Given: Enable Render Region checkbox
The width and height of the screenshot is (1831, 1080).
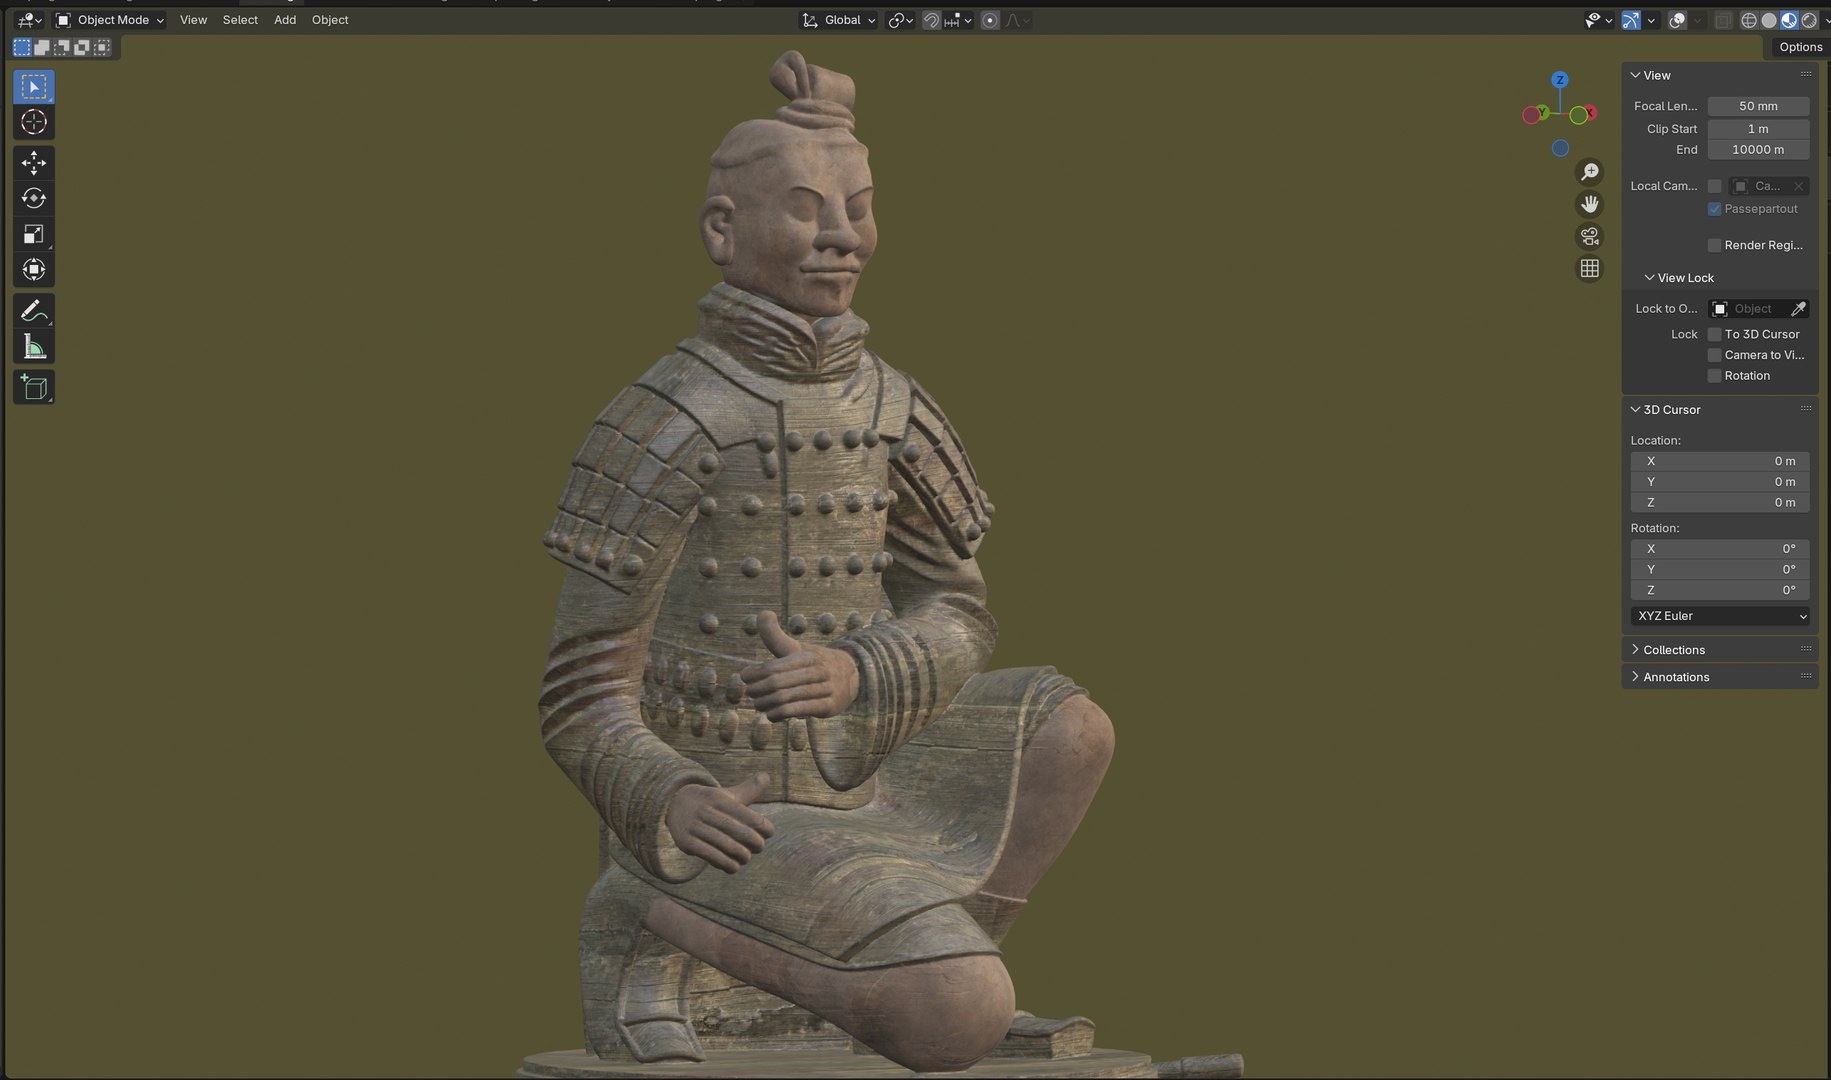Looking at the screenshot, I should coord(1714,245).
